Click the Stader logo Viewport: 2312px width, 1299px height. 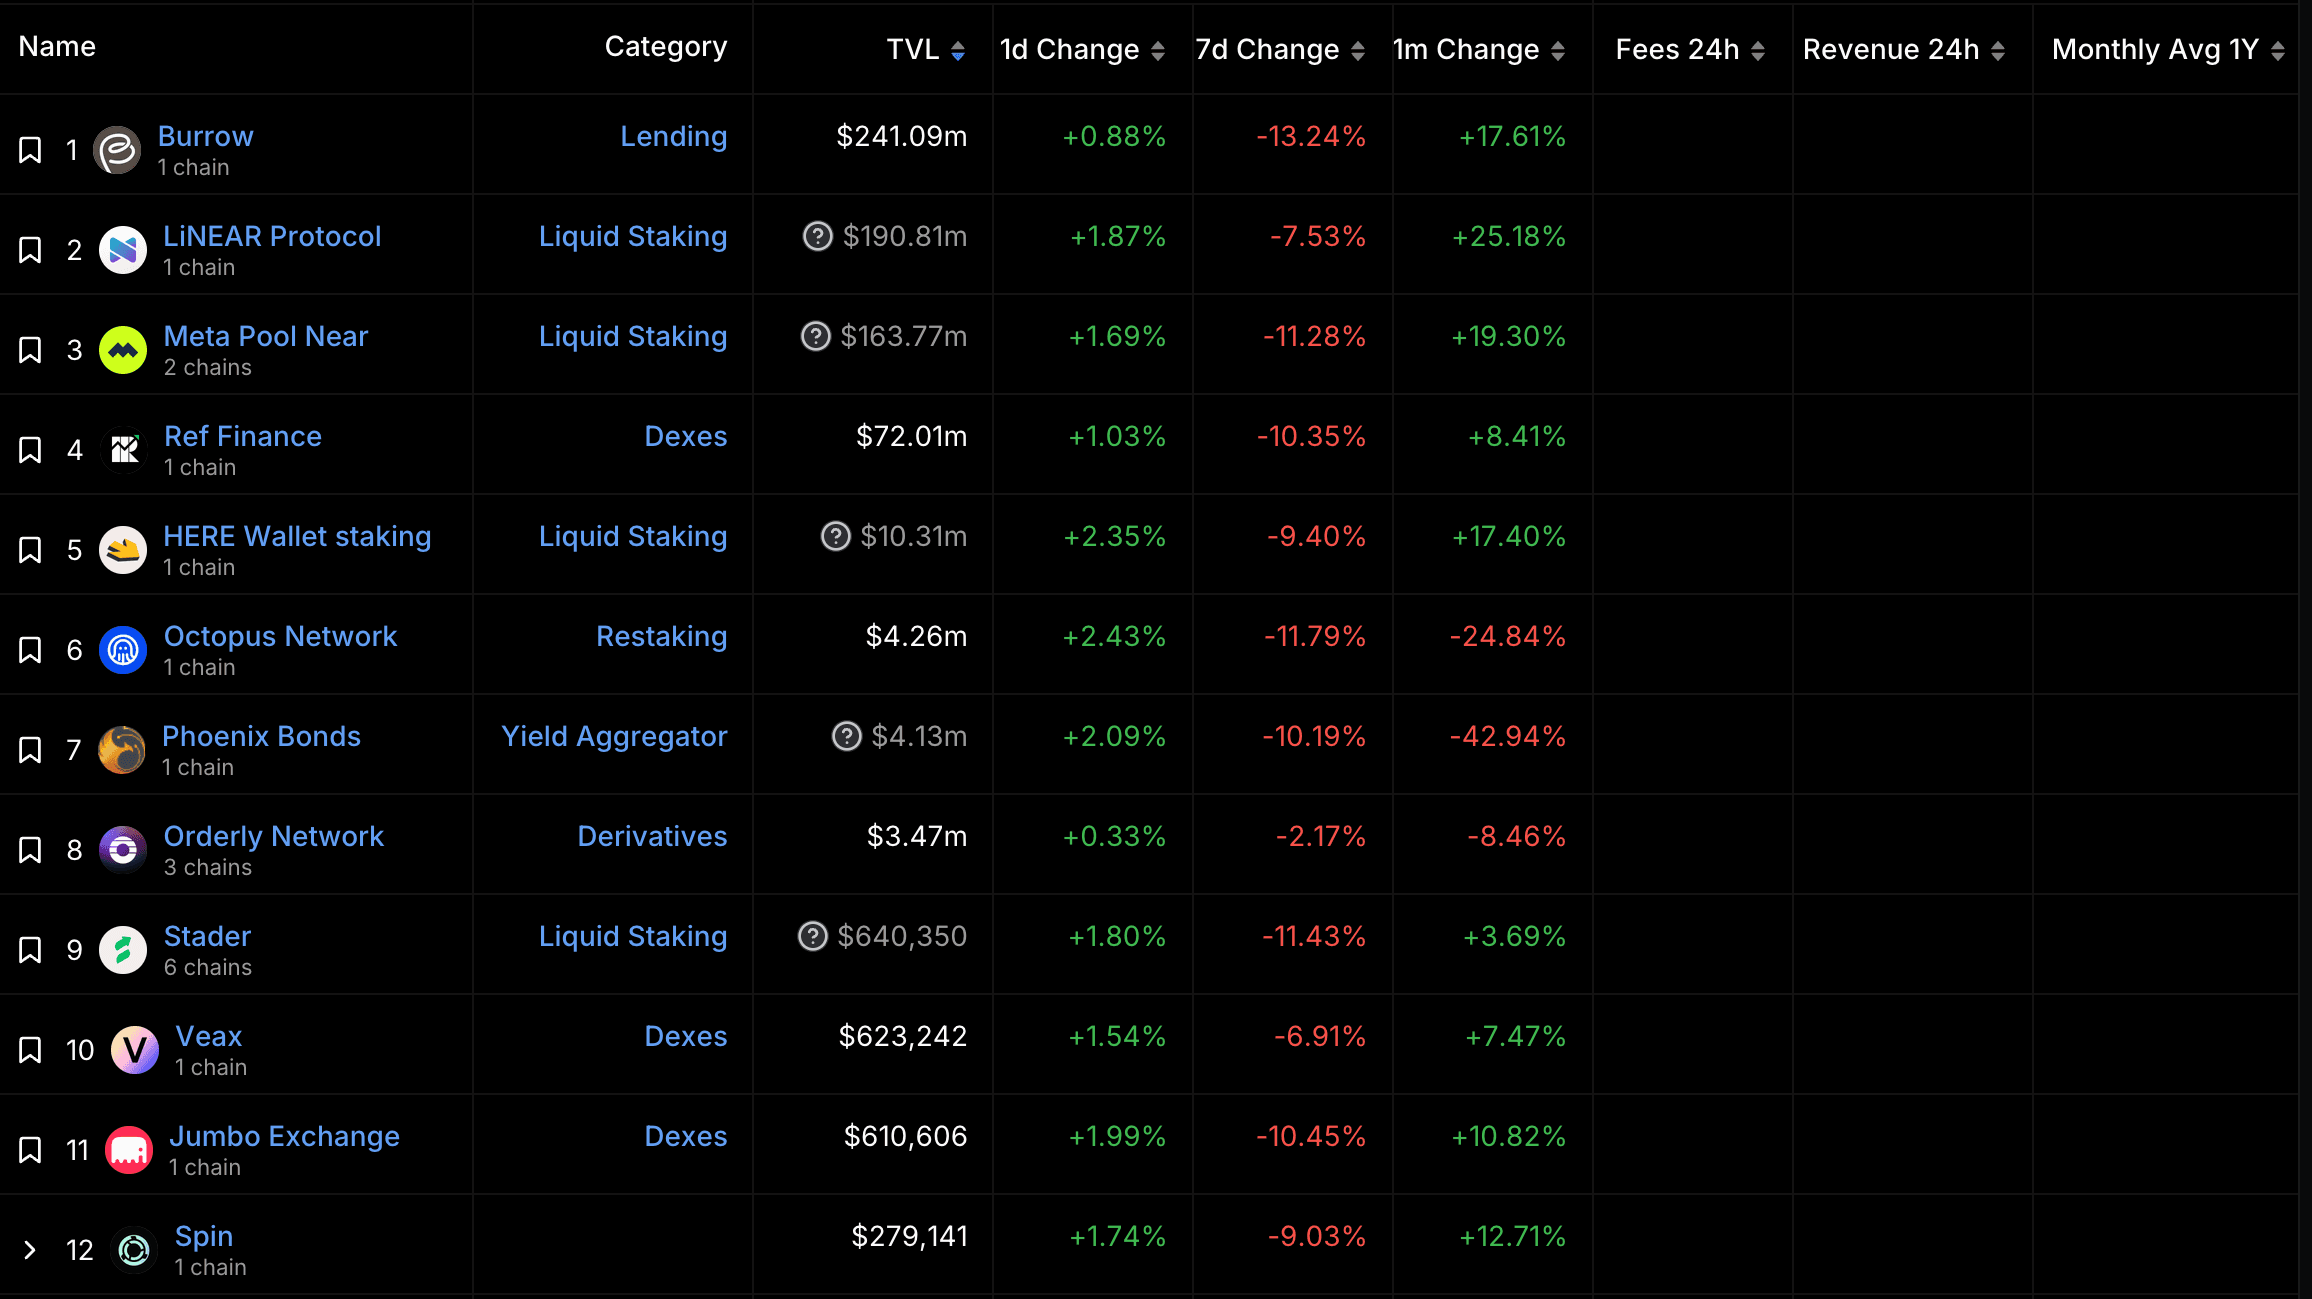[123, 950]
